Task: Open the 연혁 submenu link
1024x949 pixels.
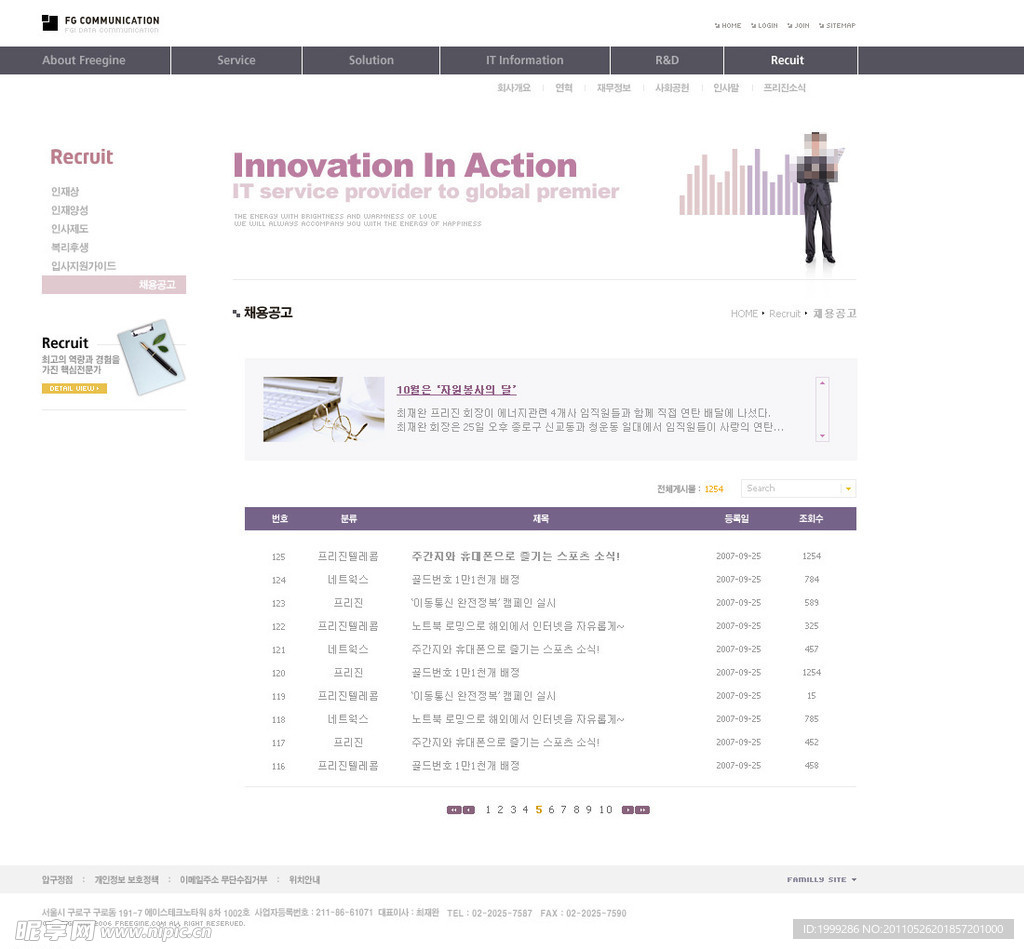Action: click(x=564, y=88)
